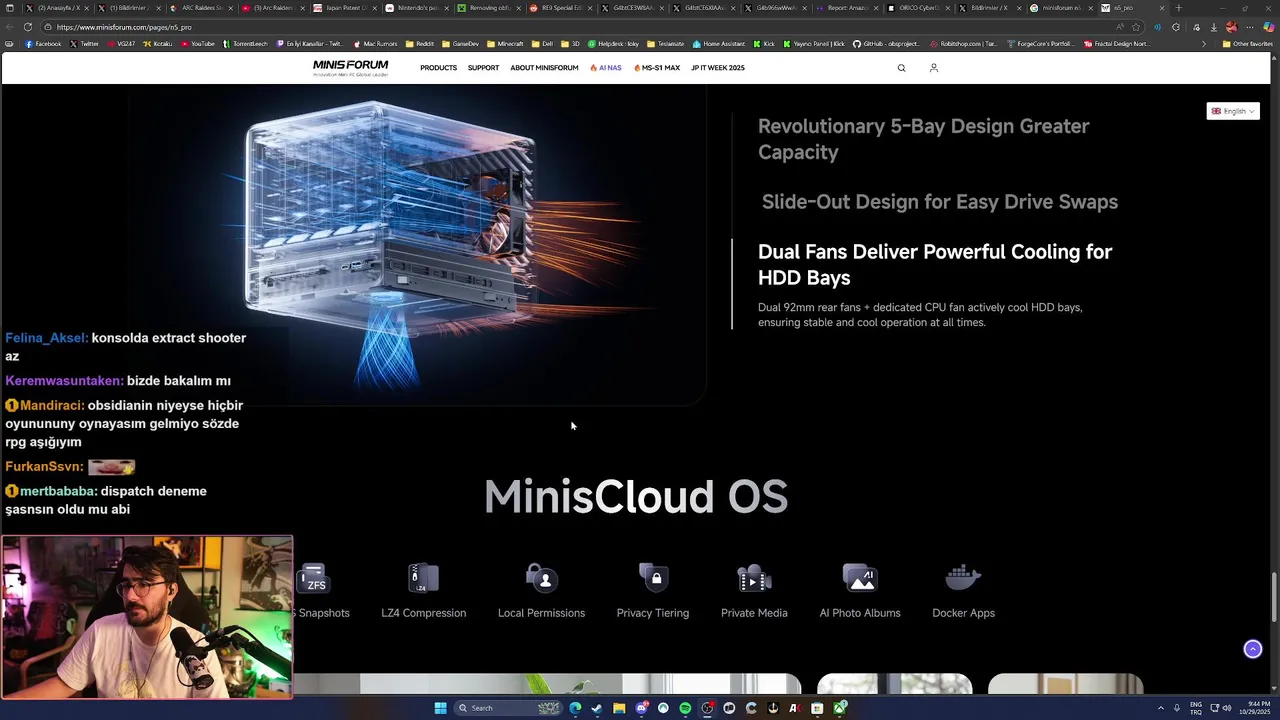Open the Kick bookmark
Screen dimensions: 1280x720
pyautogui.click(x=764, y=44)
